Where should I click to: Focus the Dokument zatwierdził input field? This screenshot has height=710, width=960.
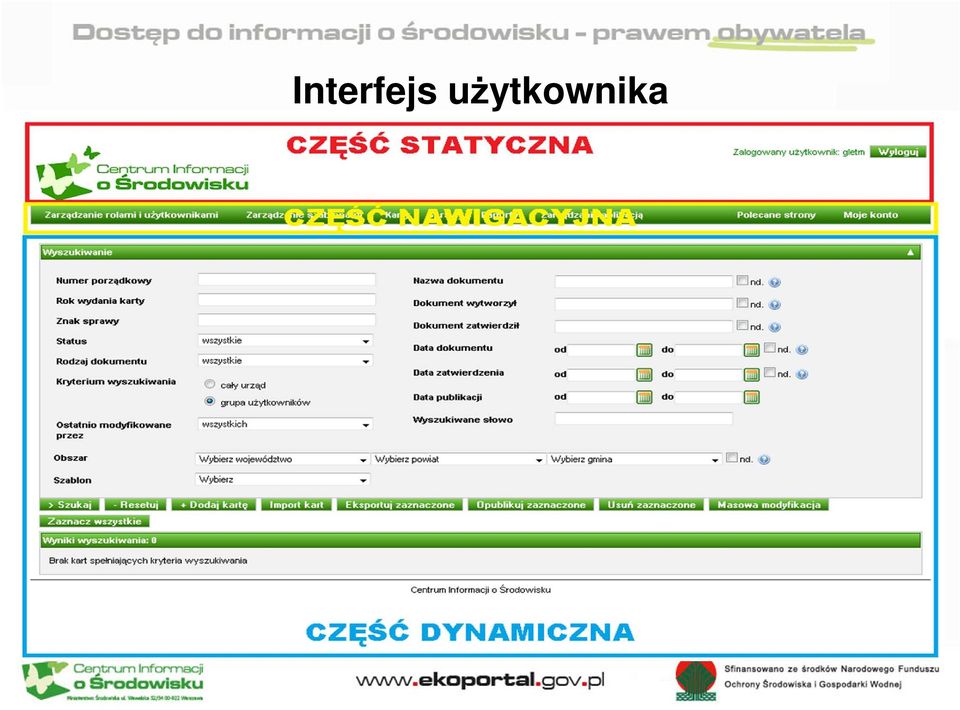point(643,326)
